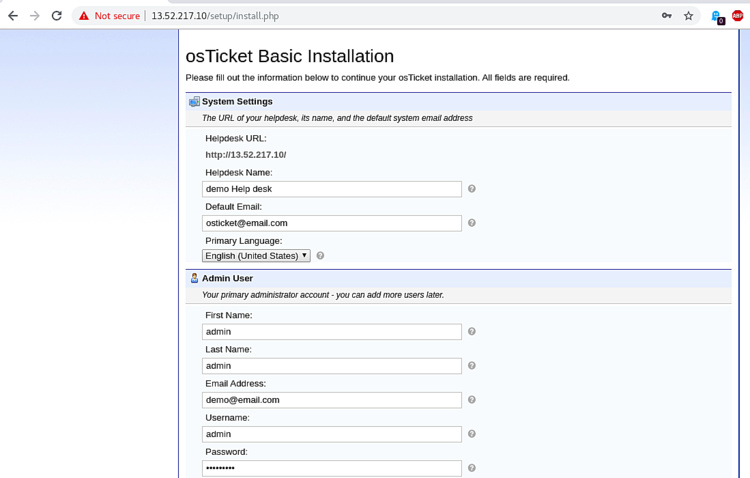This screenshot has height=478, width=750.
Task: Click the admin Email Address field
Action: coord(331,400)
